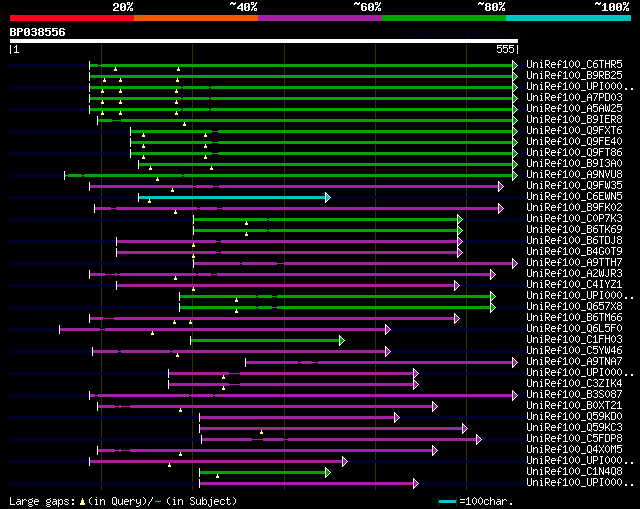Click the cyan arrowhead ending C6EWN5 alignment
The height and width of the screenshot is (509, 640).
click(x=328, y=198)
